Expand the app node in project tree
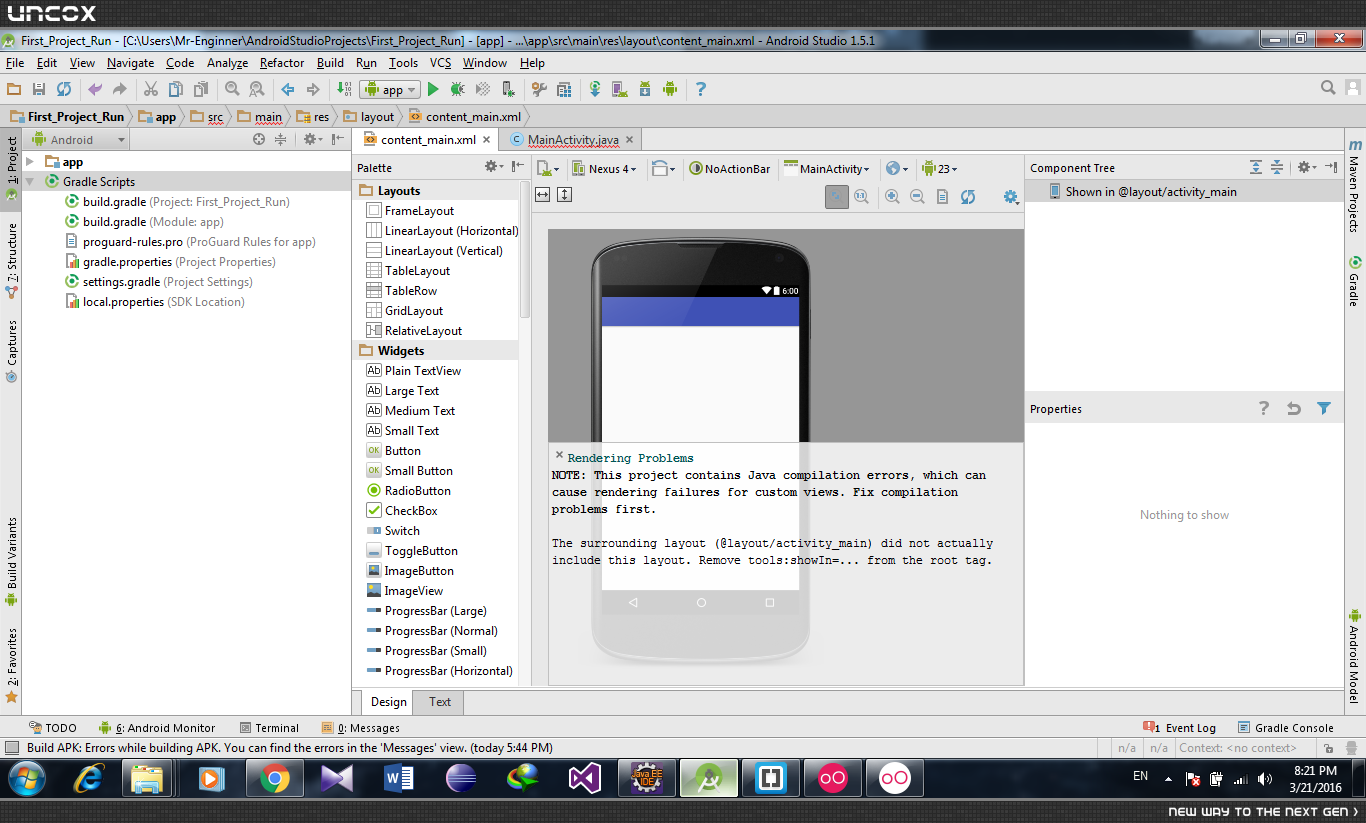This screenshot has height=823, width=1366. click(30, 162)
